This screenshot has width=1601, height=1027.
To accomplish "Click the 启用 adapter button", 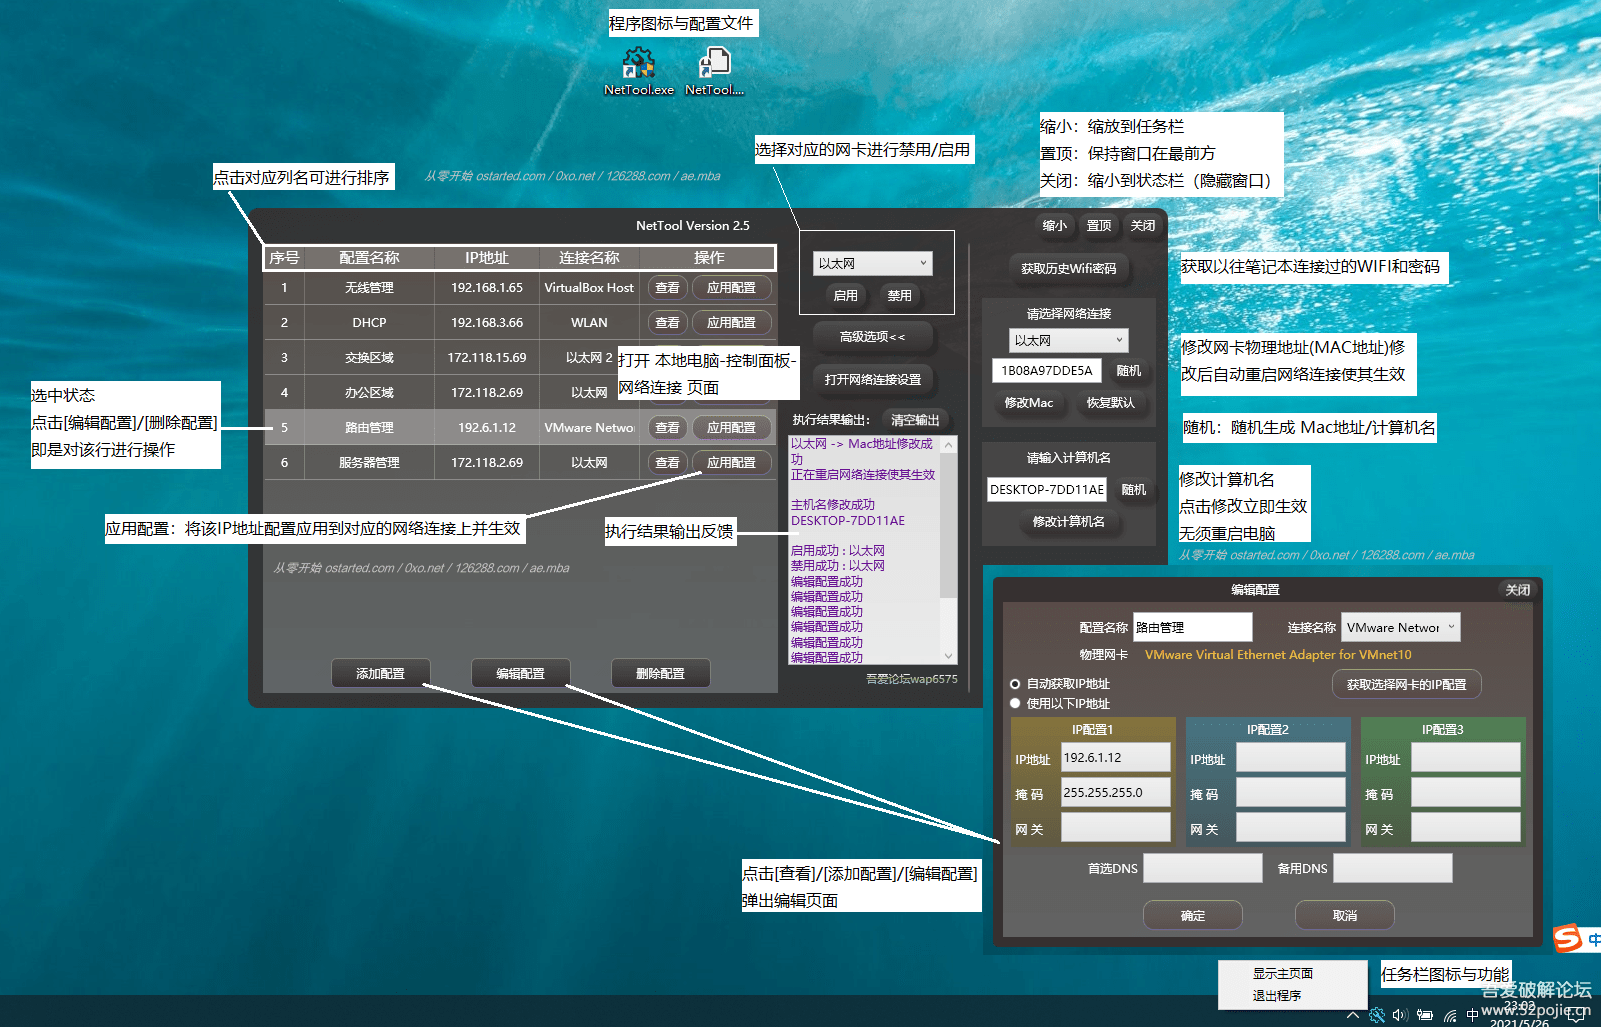I will (845, 296).
